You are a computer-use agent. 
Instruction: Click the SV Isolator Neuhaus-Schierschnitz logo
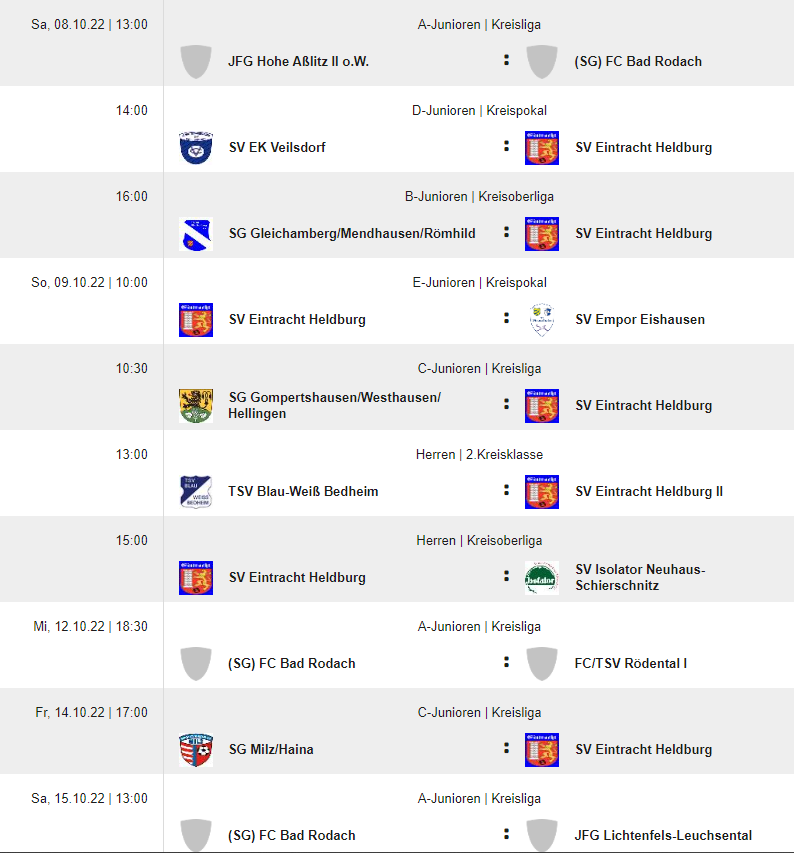[542, 578]
